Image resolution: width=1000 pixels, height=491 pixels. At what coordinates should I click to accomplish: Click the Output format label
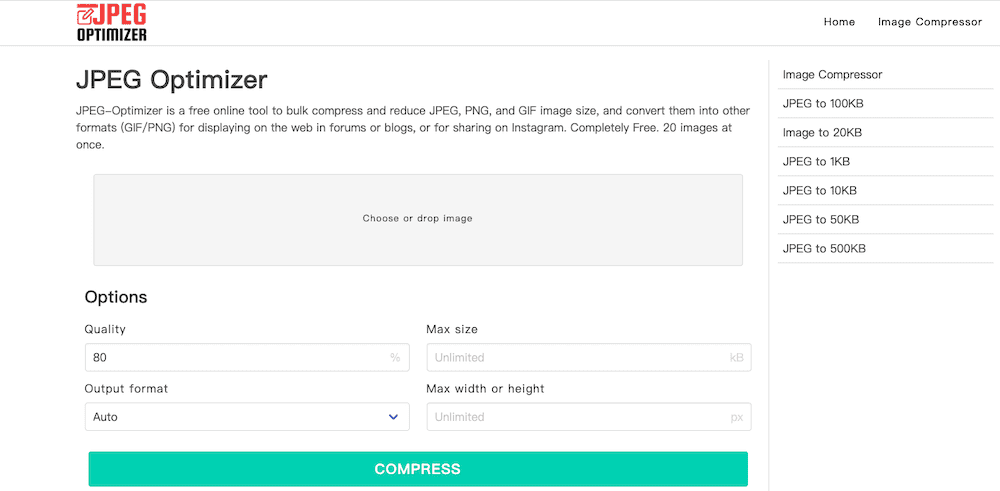point(126,389)
